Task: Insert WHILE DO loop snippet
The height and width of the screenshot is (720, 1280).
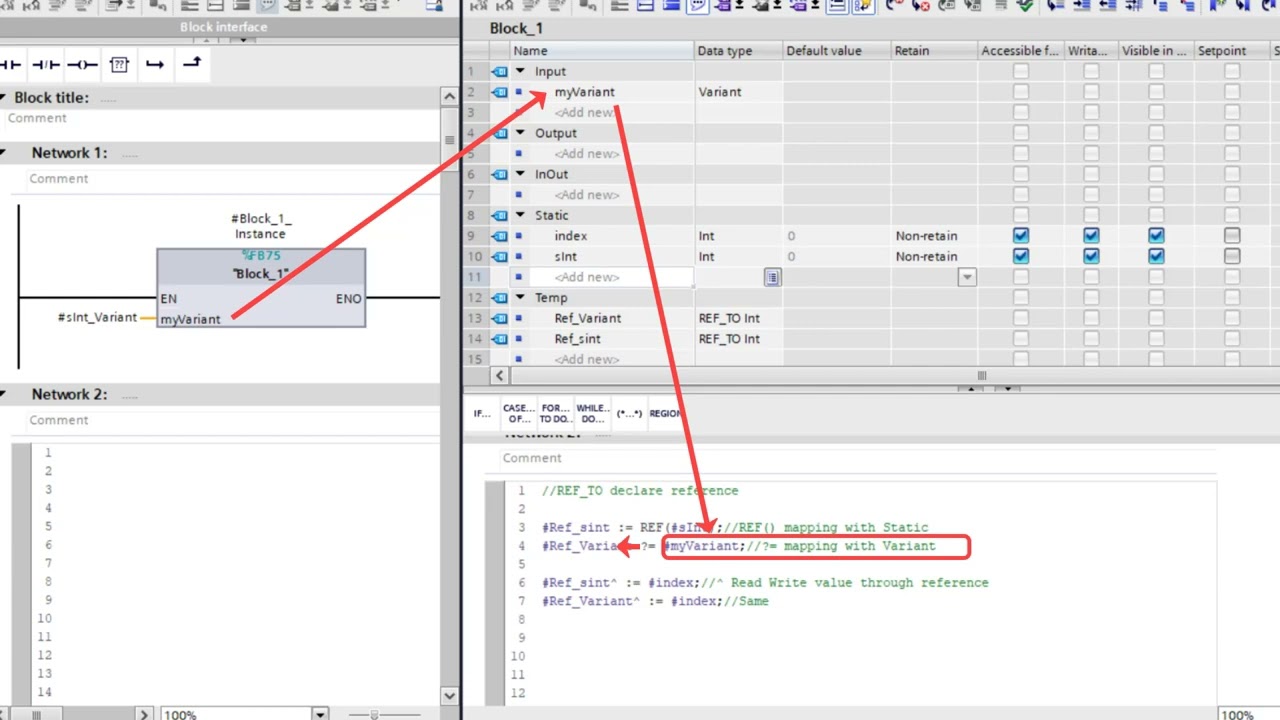Action: 592,413
